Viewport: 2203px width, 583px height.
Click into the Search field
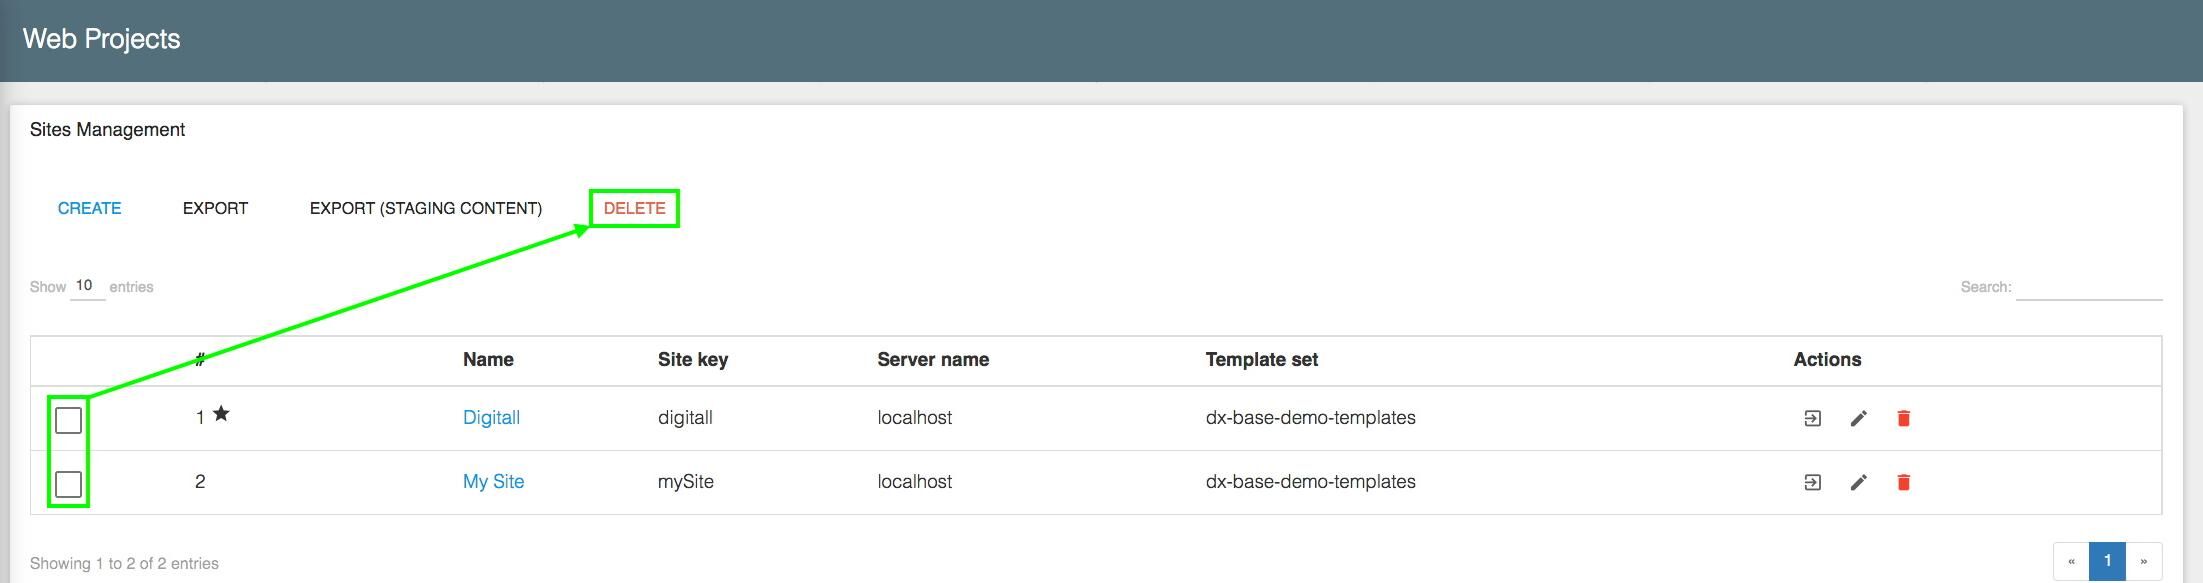[2088, 287]
